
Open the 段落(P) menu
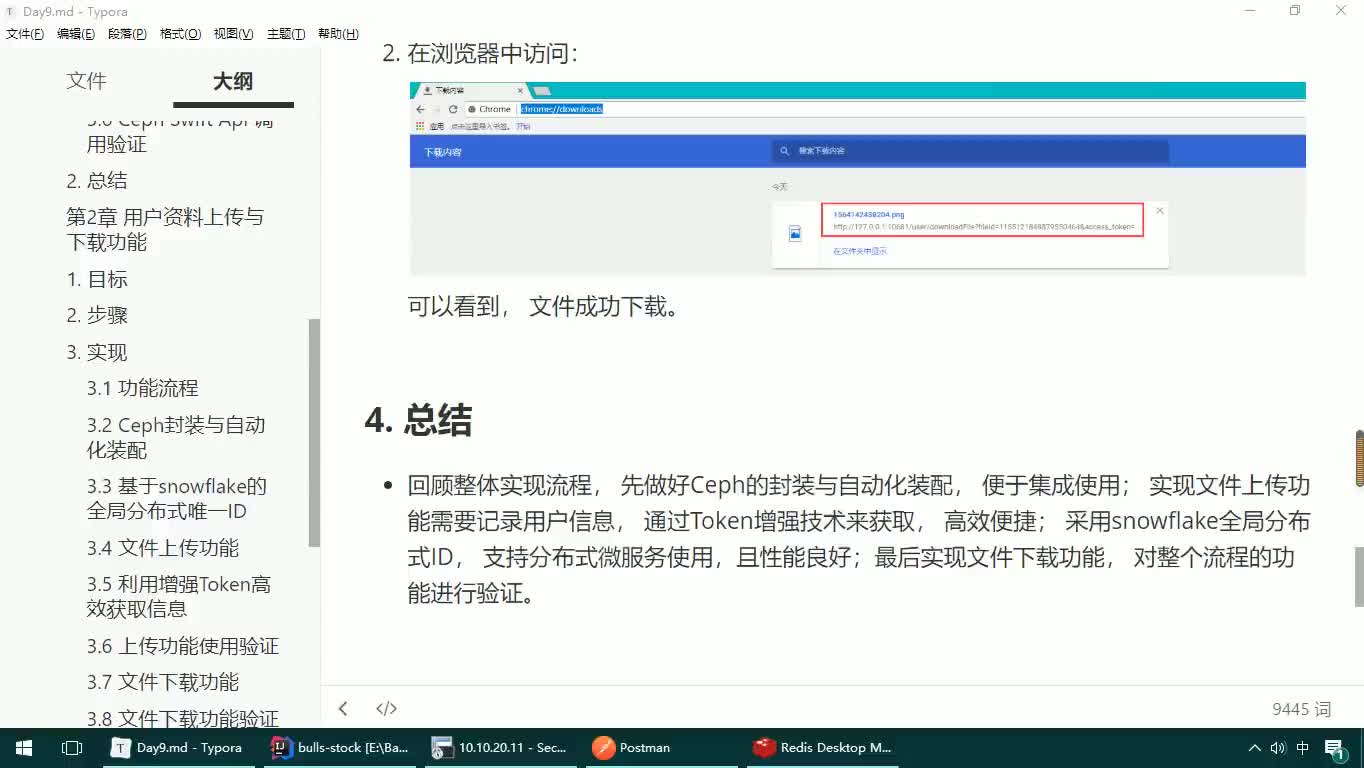[x=127, y=34]
